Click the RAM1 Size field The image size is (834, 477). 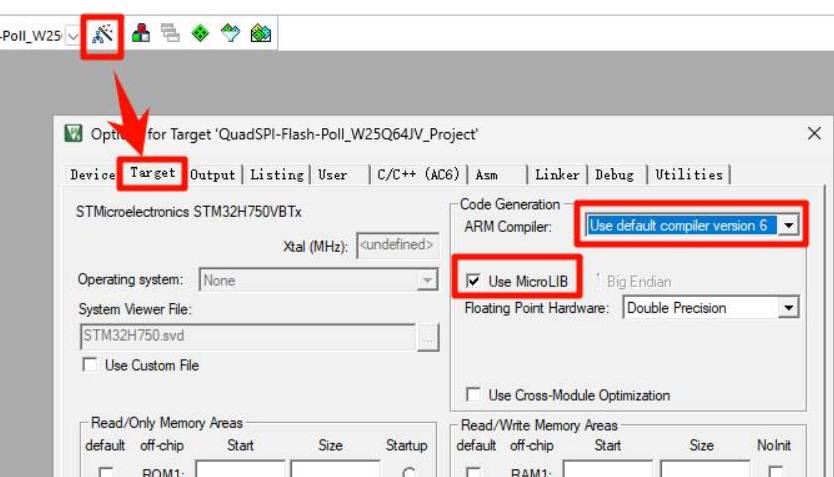tap(705, 470)
